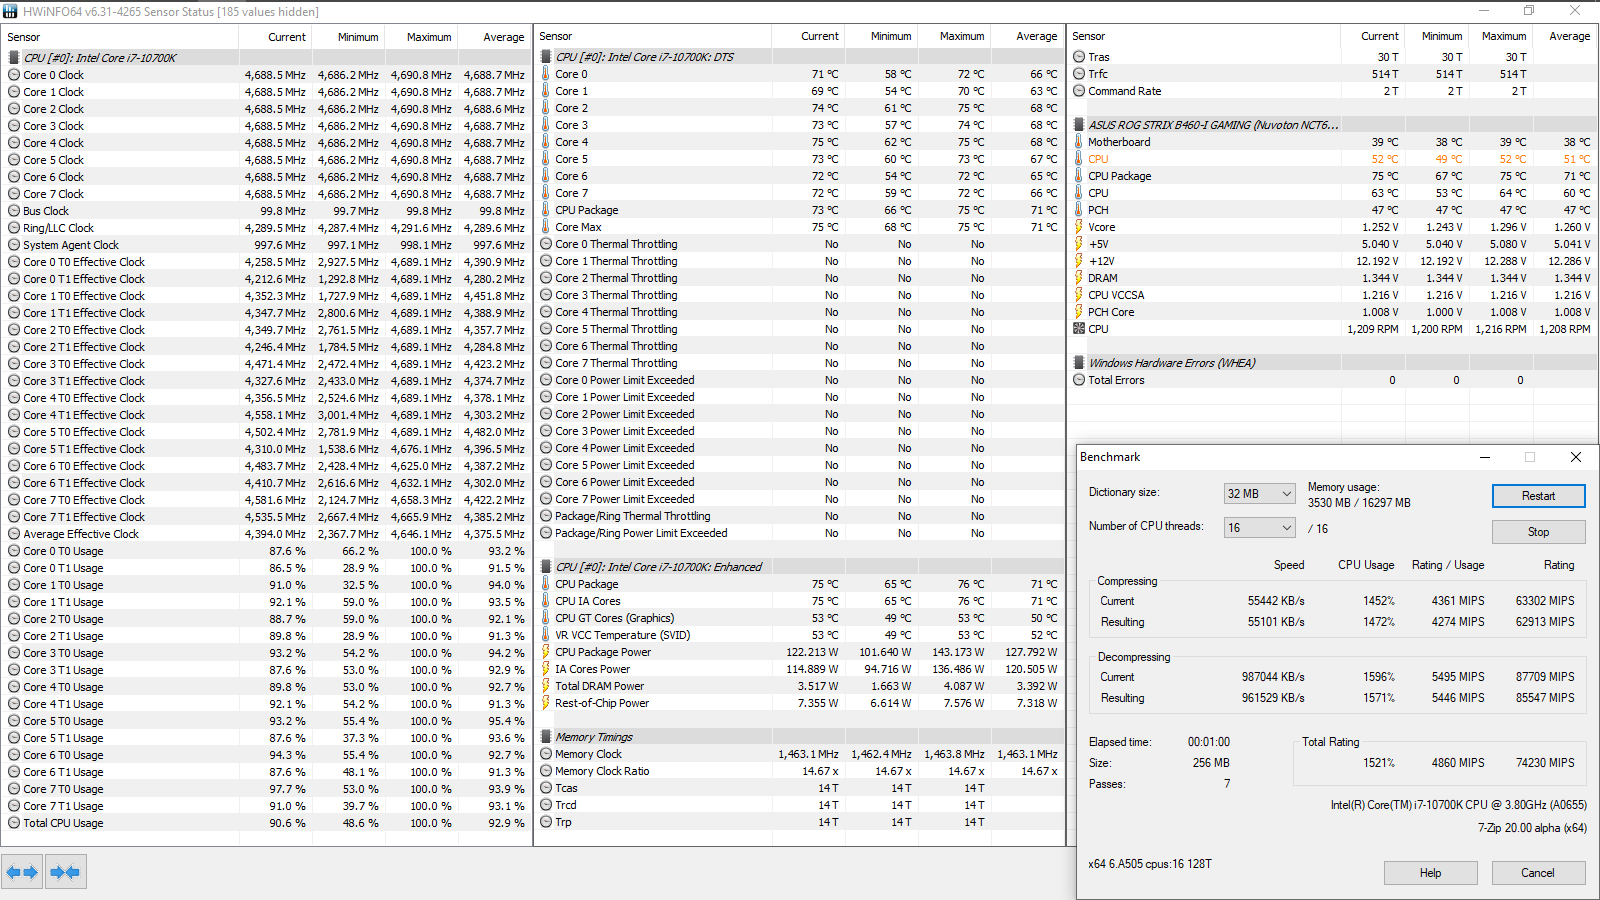Click the Restart benchmark button
The width and height of the screenshot is (1600, 900).
pyautogui.click(x=1538, y=496)
